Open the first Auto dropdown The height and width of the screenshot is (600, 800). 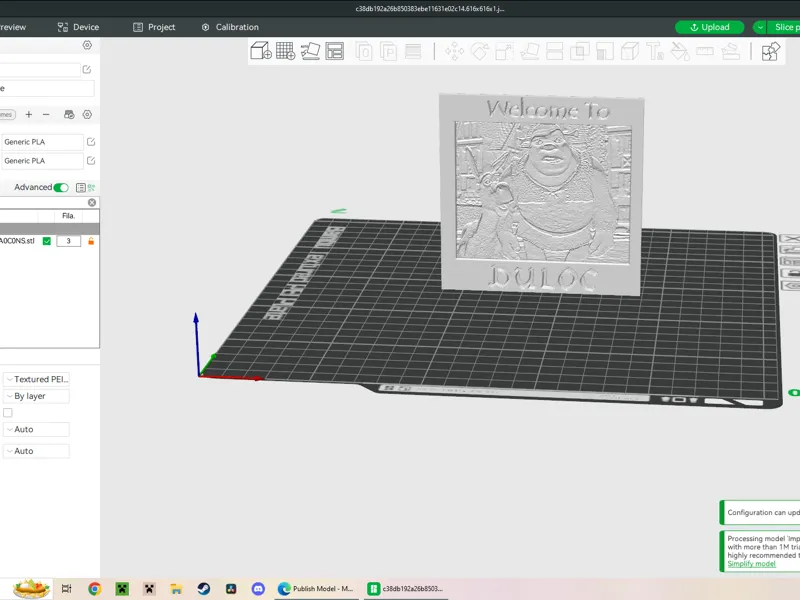36,429
